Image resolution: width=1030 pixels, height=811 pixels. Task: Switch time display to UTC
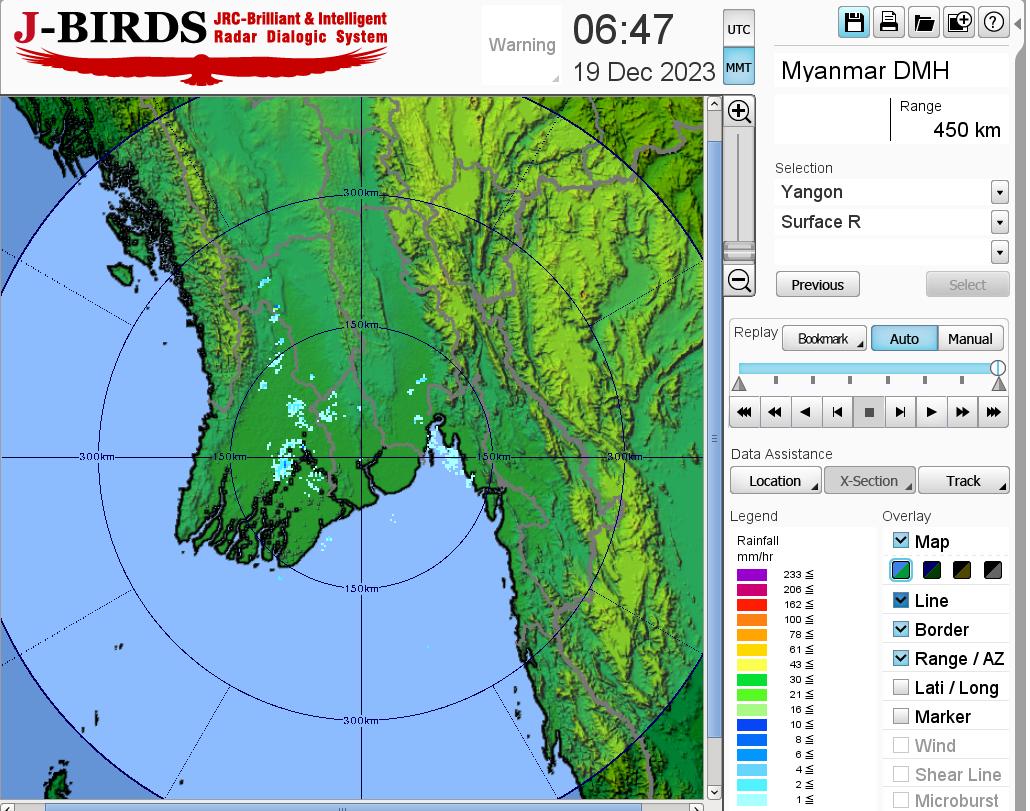[x=738, y=30]
